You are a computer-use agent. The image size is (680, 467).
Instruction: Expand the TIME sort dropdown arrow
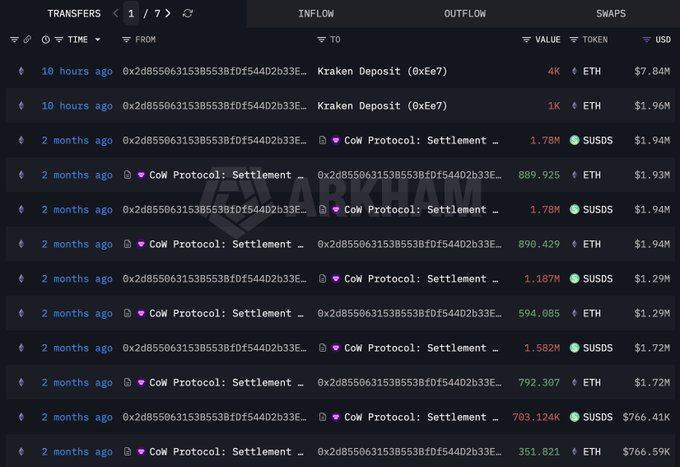point(98,39)
